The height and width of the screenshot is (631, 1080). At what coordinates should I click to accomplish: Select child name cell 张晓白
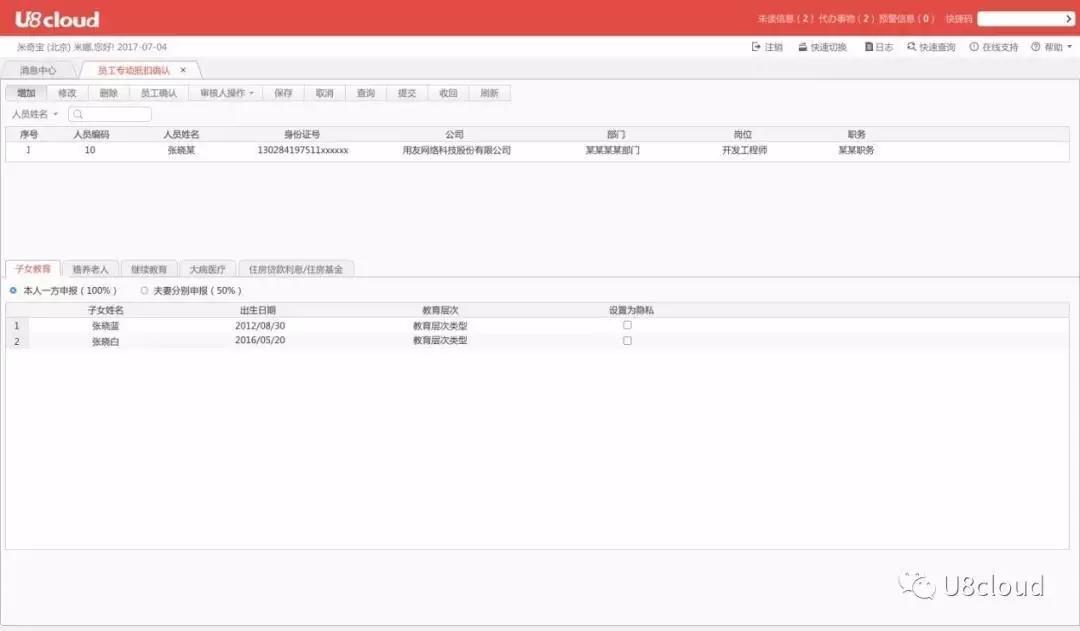click(x=105, y=342)
